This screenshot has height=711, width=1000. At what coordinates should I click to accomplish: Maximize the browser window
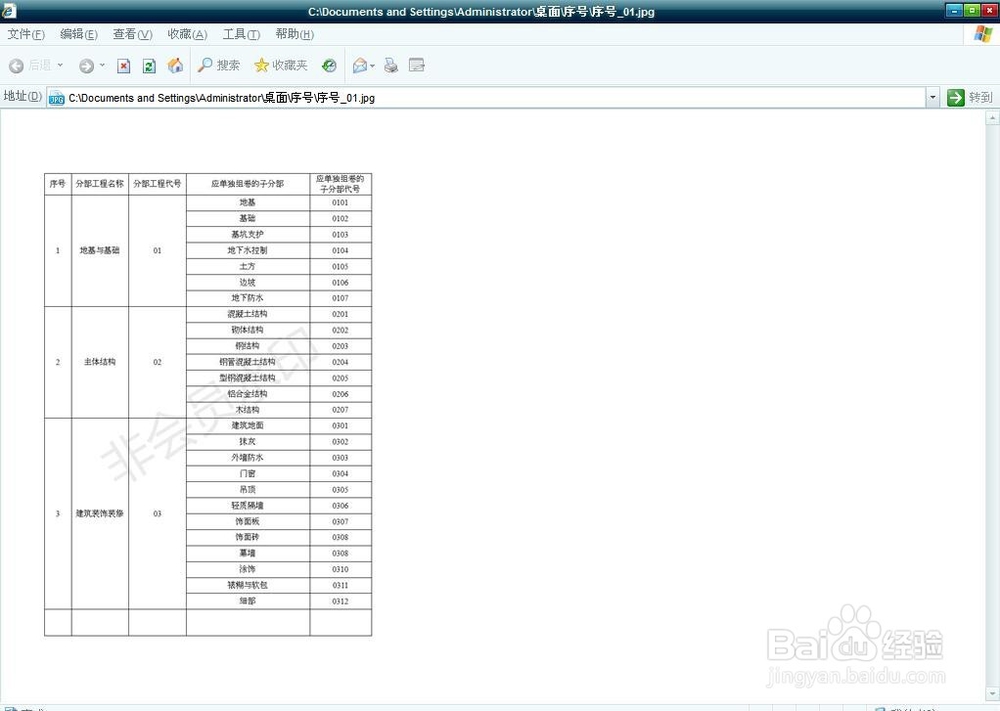(x=971, y=10)
